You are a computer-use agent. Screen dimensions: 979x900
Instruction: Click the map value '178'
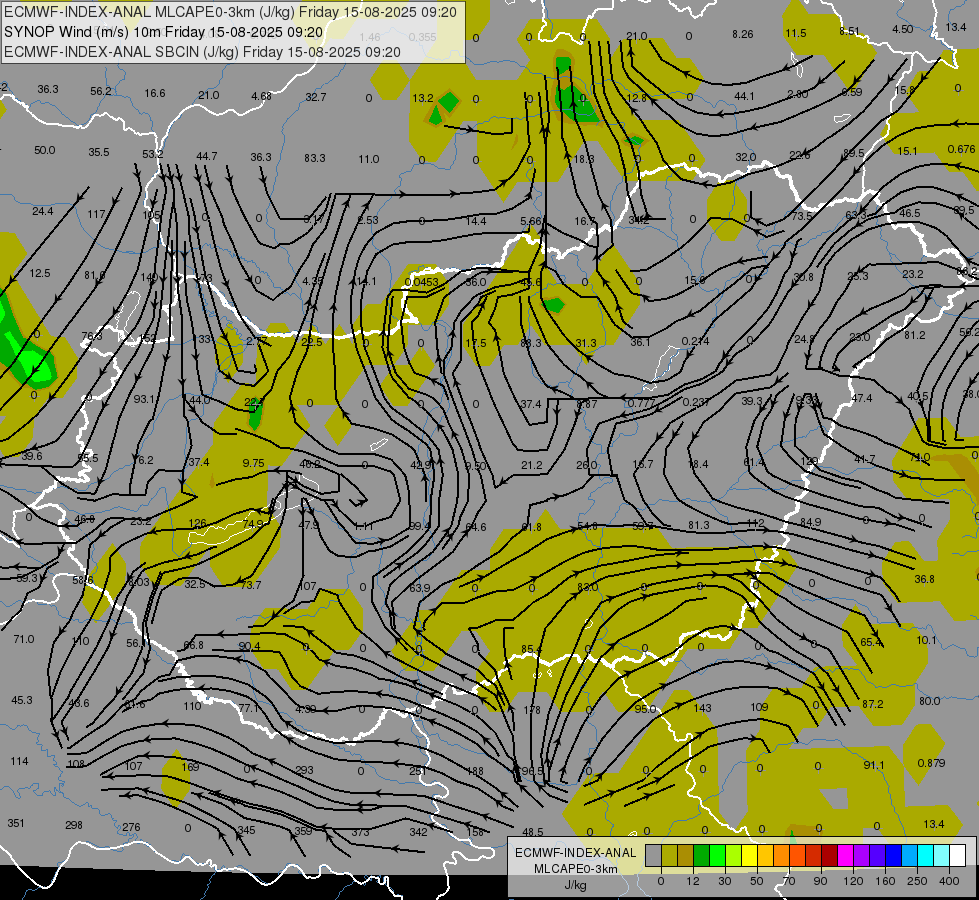531,710
